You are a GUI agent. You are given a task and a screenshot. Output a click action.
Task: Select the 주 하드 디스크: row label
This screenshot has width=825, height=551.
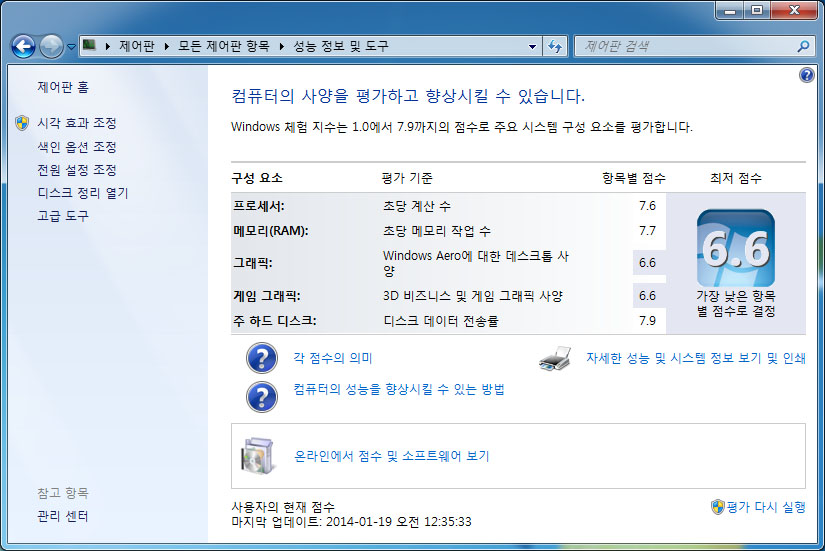pyautogui.click(x=275, y=321)
